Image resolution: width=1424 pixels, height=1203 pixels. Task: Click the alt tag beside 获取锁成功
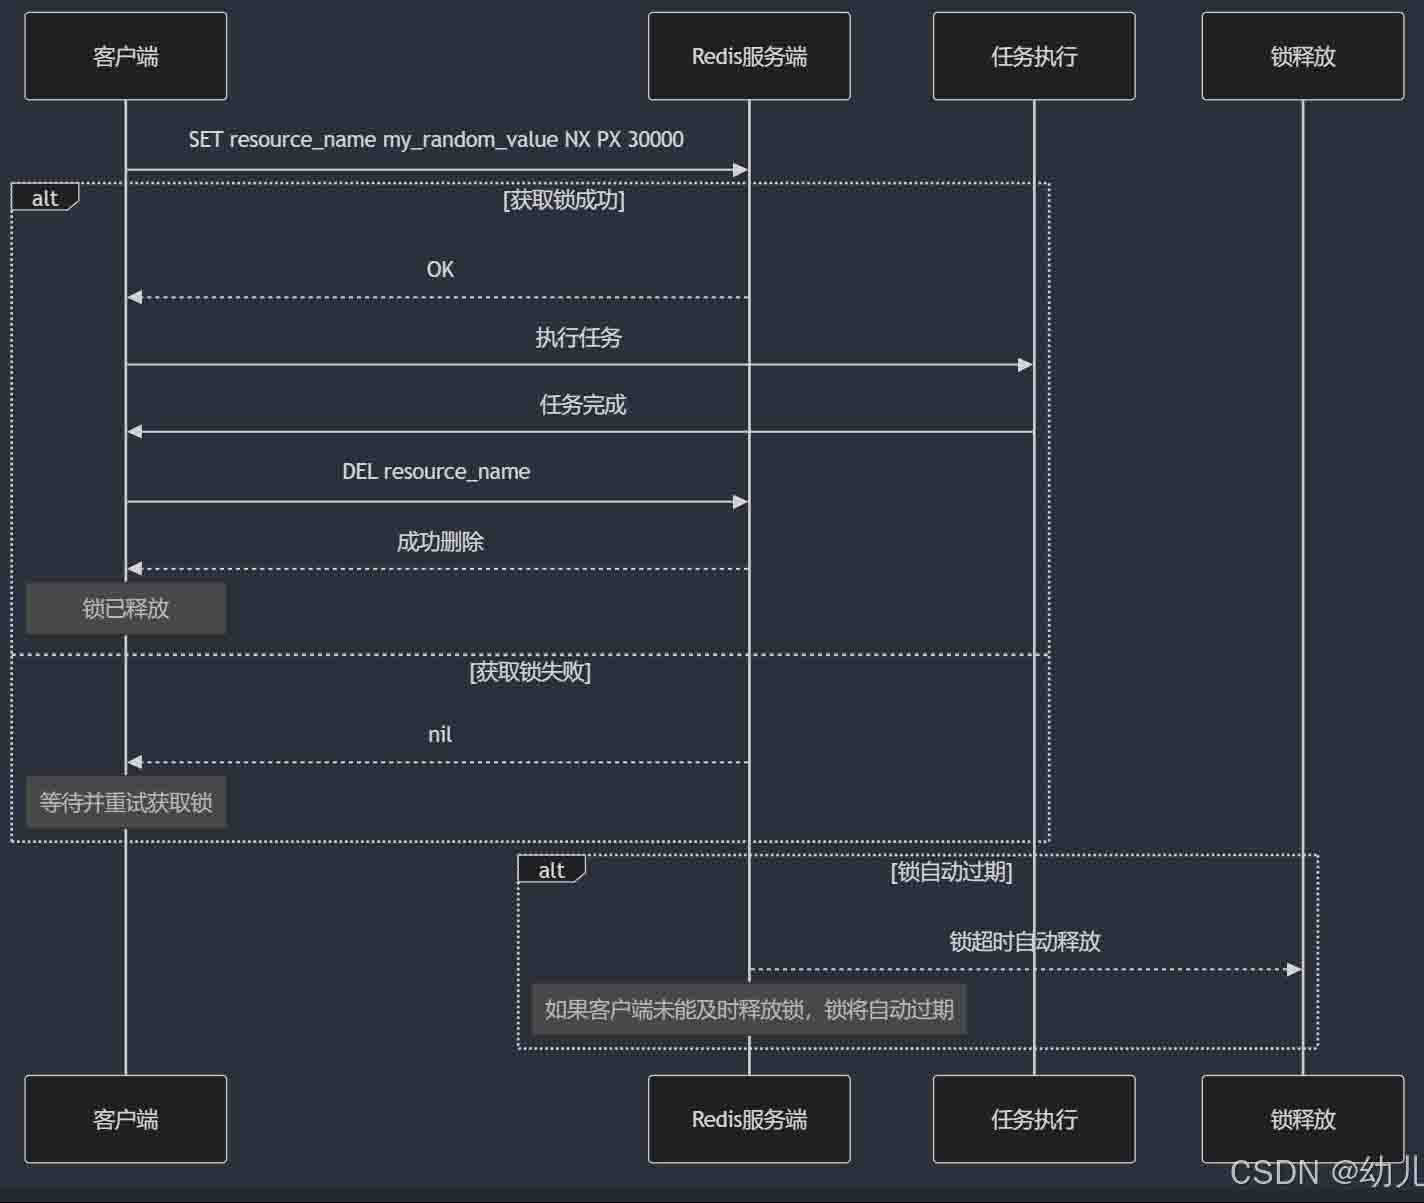(x=45, y=198)
